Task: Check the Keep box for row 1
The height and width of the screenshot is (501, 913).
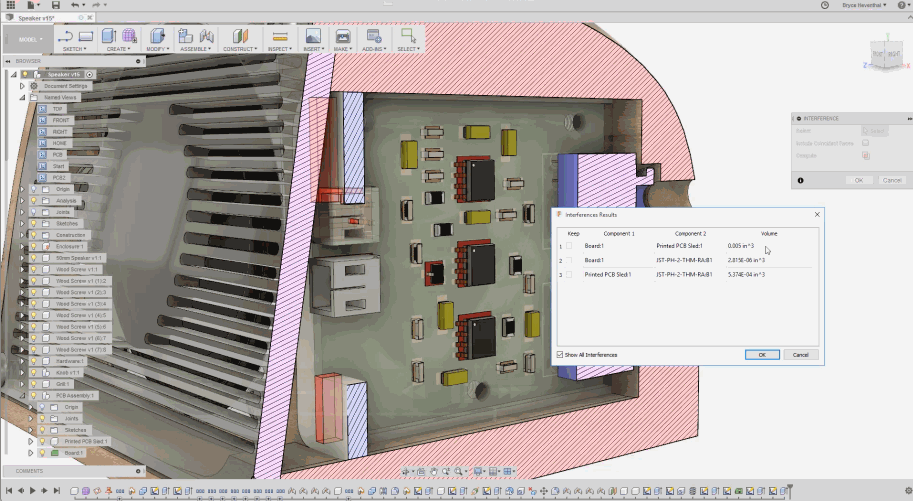Action: point(570,246)
